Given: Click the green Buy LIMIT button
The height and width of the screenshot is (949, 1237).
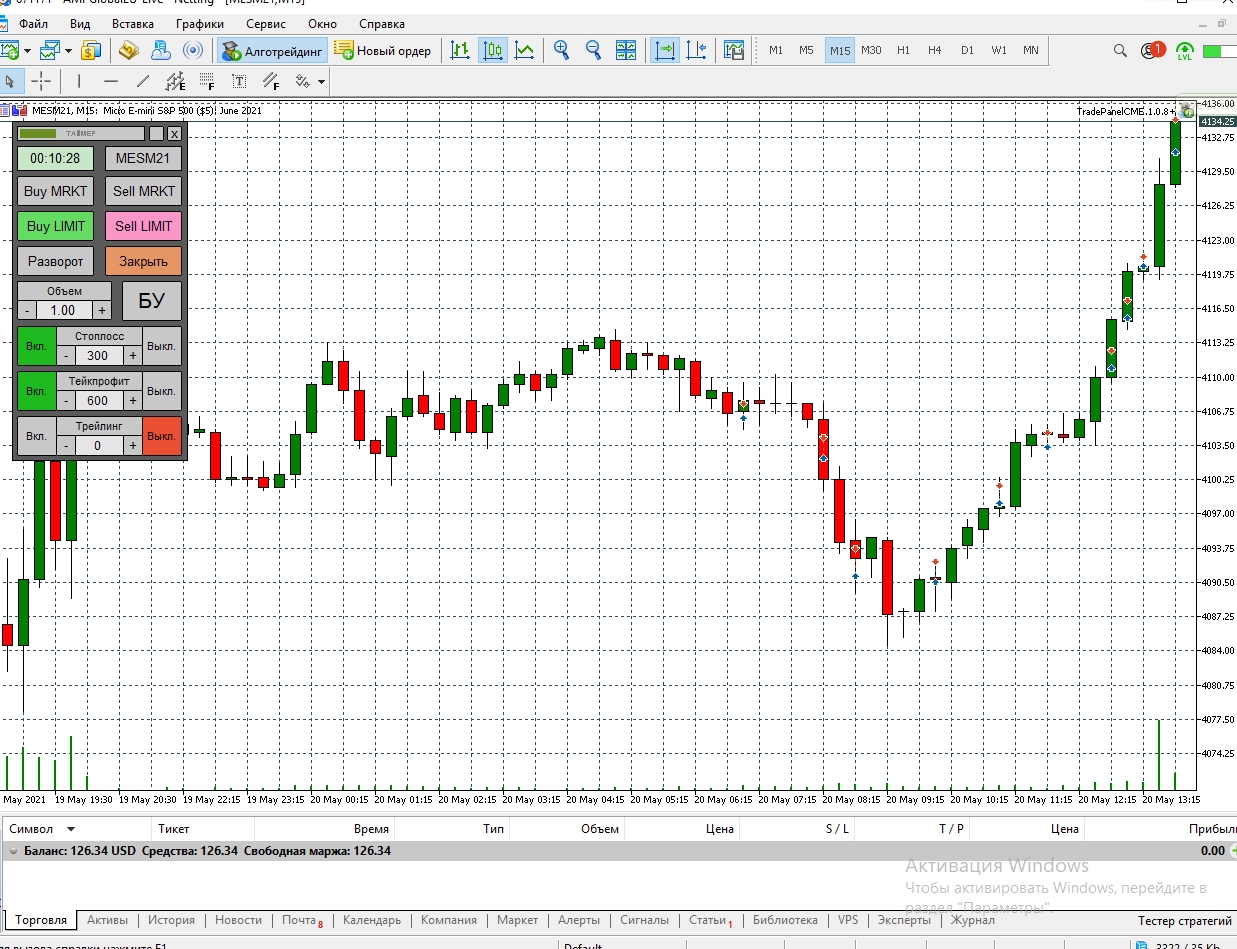Looking at the screenshot, I should pos(56,226).
